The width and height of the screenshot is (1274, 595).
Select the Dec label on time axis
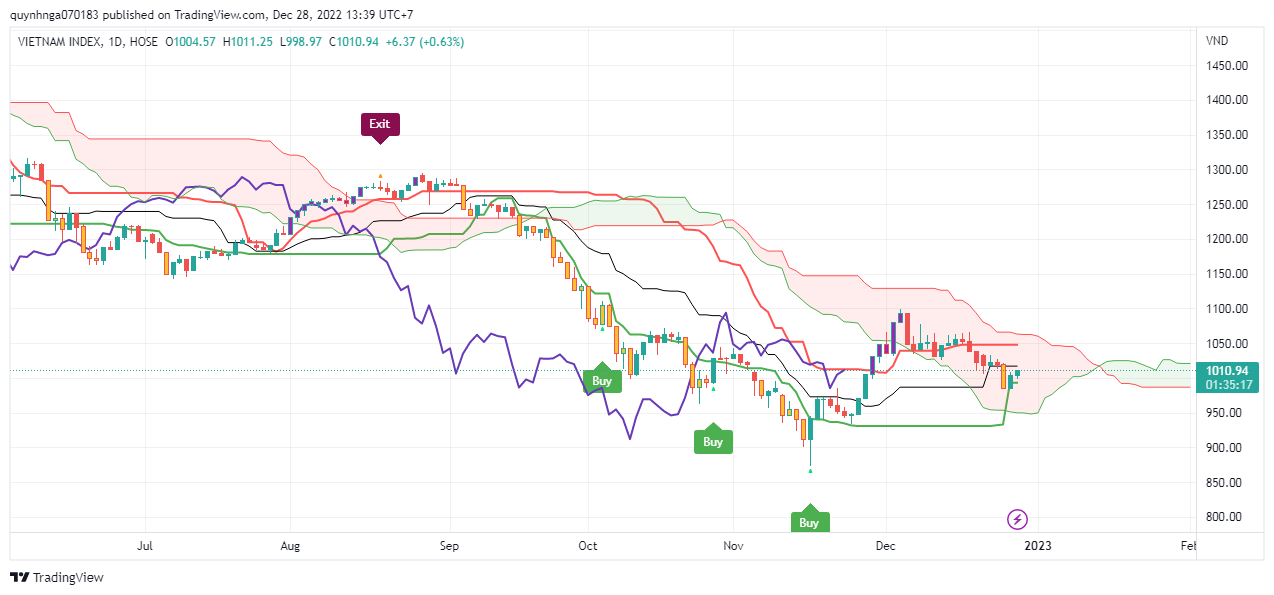coord(884,546)
